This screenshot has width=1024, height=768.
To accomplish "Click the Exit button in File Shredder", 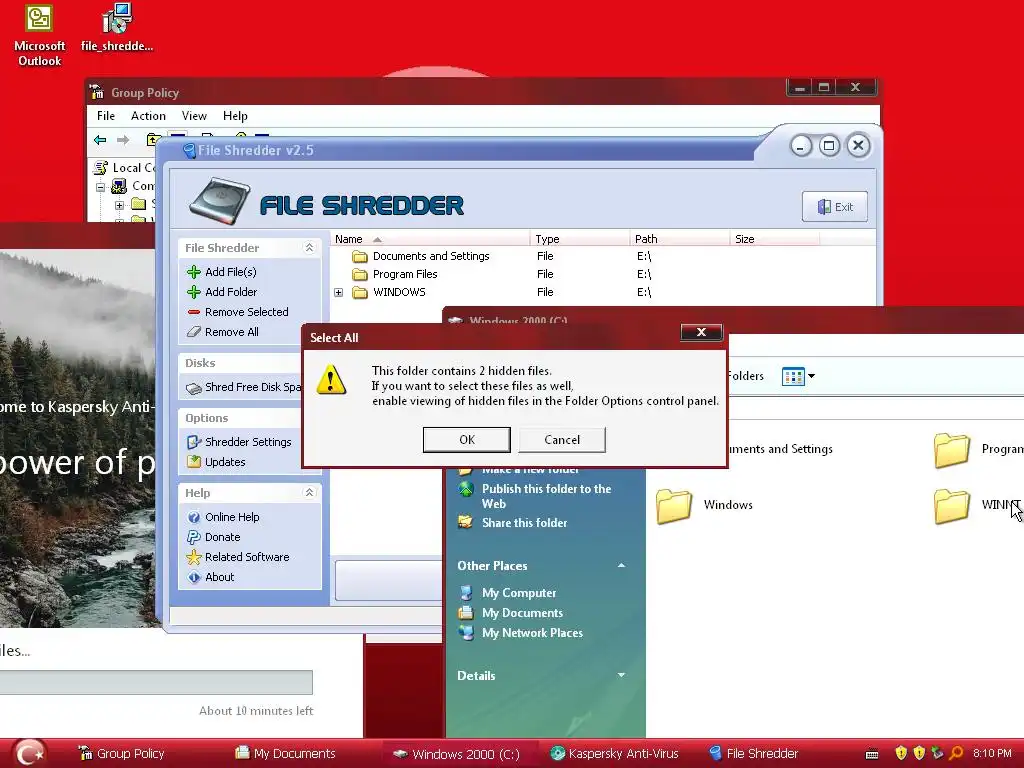I will click(x=835, y=207).
